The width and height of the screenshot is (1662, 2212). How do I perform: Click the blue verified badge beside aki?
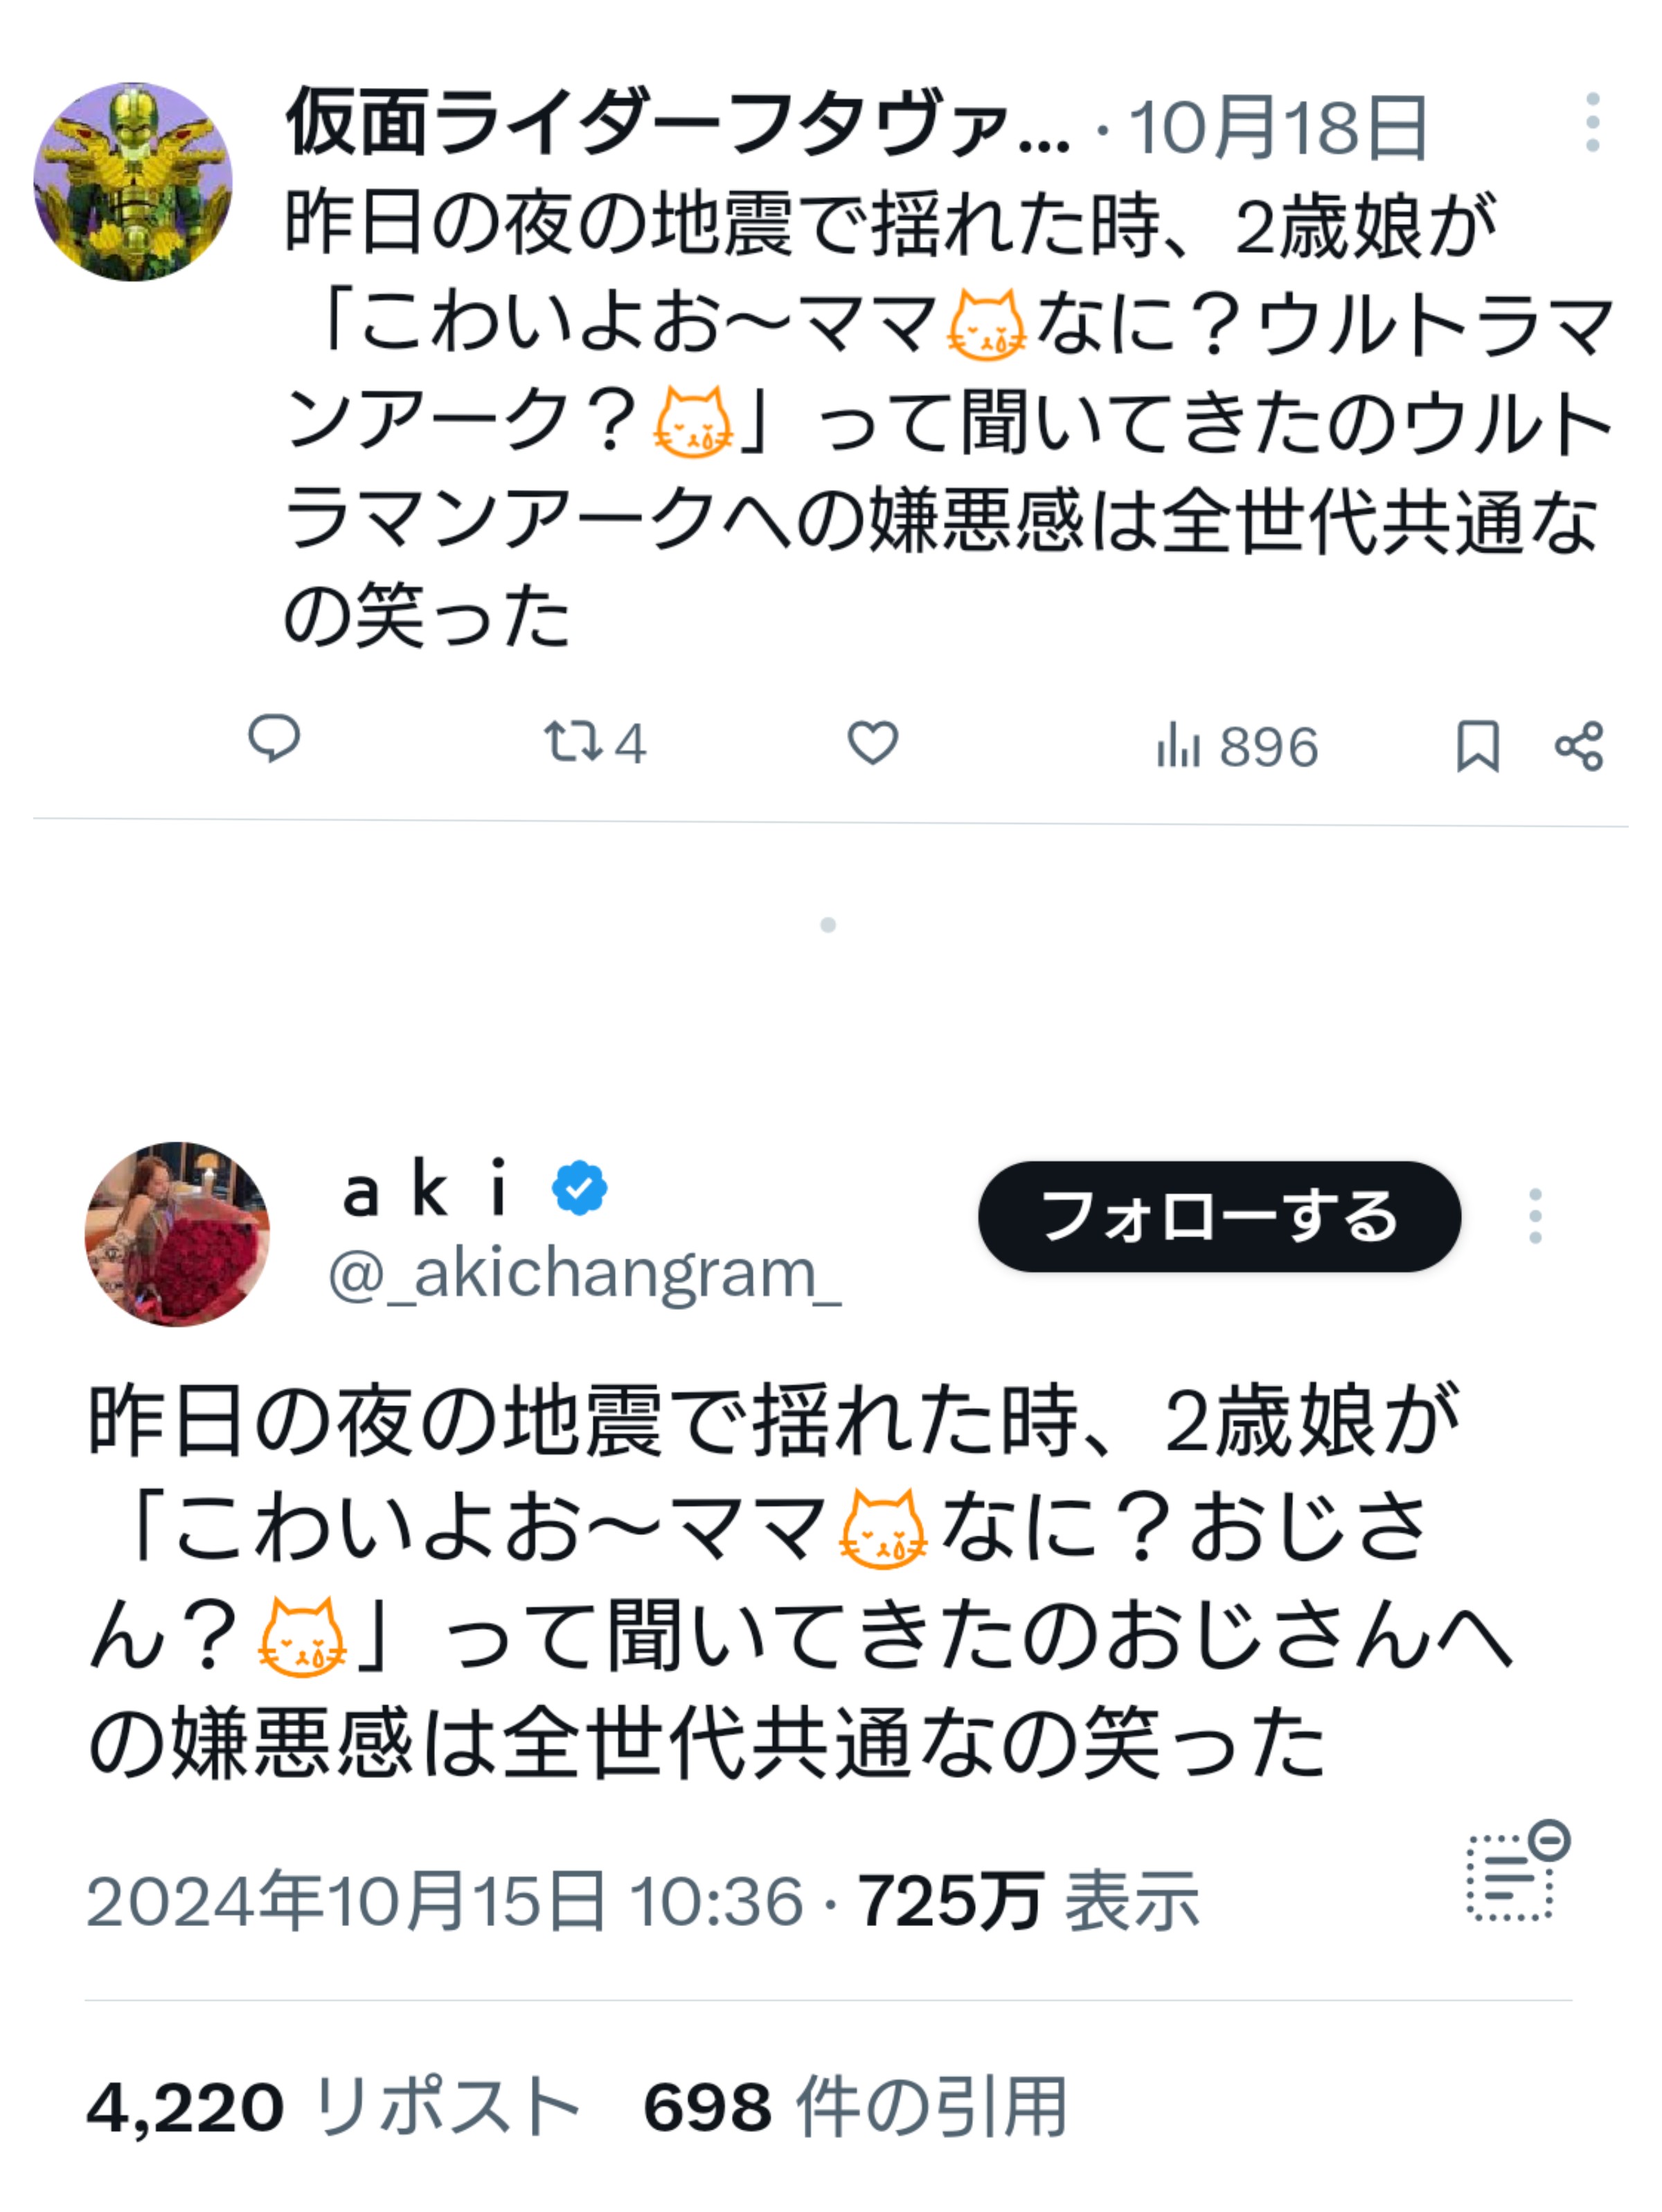point(580,1188)
